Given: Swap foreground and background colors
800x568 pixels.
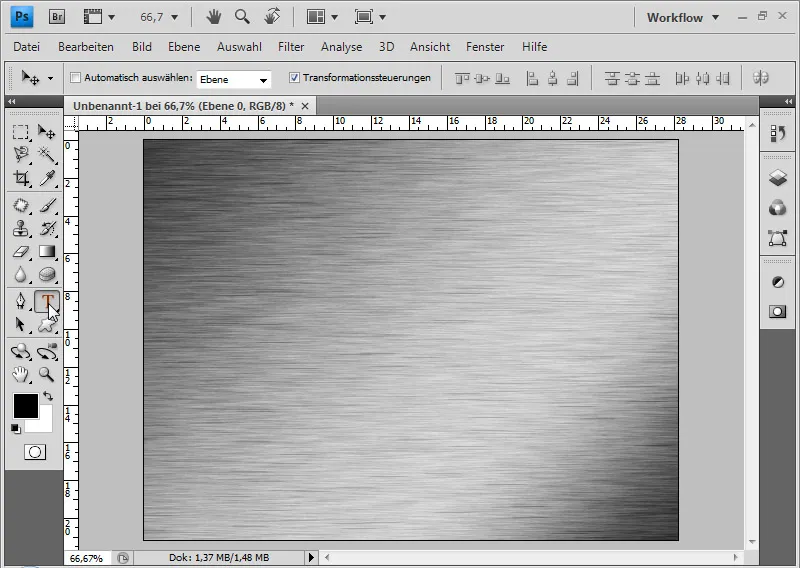Looking at the screenshot, I should [48, 396].
